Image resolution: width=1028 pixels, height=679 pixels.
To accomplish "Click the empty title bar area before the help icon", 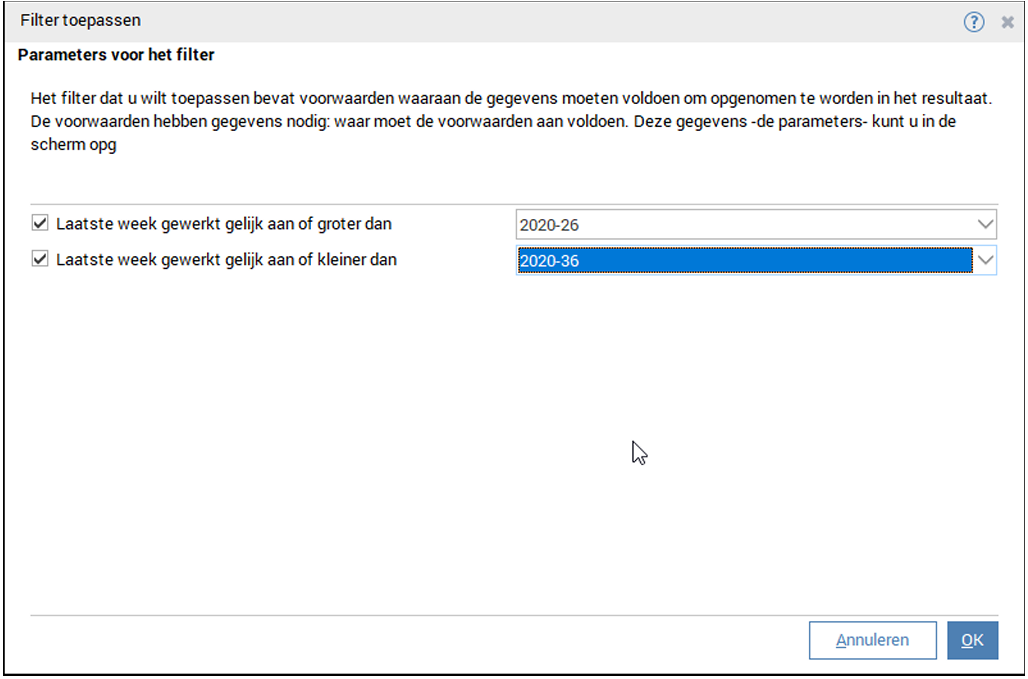I will tap(550, 21).
